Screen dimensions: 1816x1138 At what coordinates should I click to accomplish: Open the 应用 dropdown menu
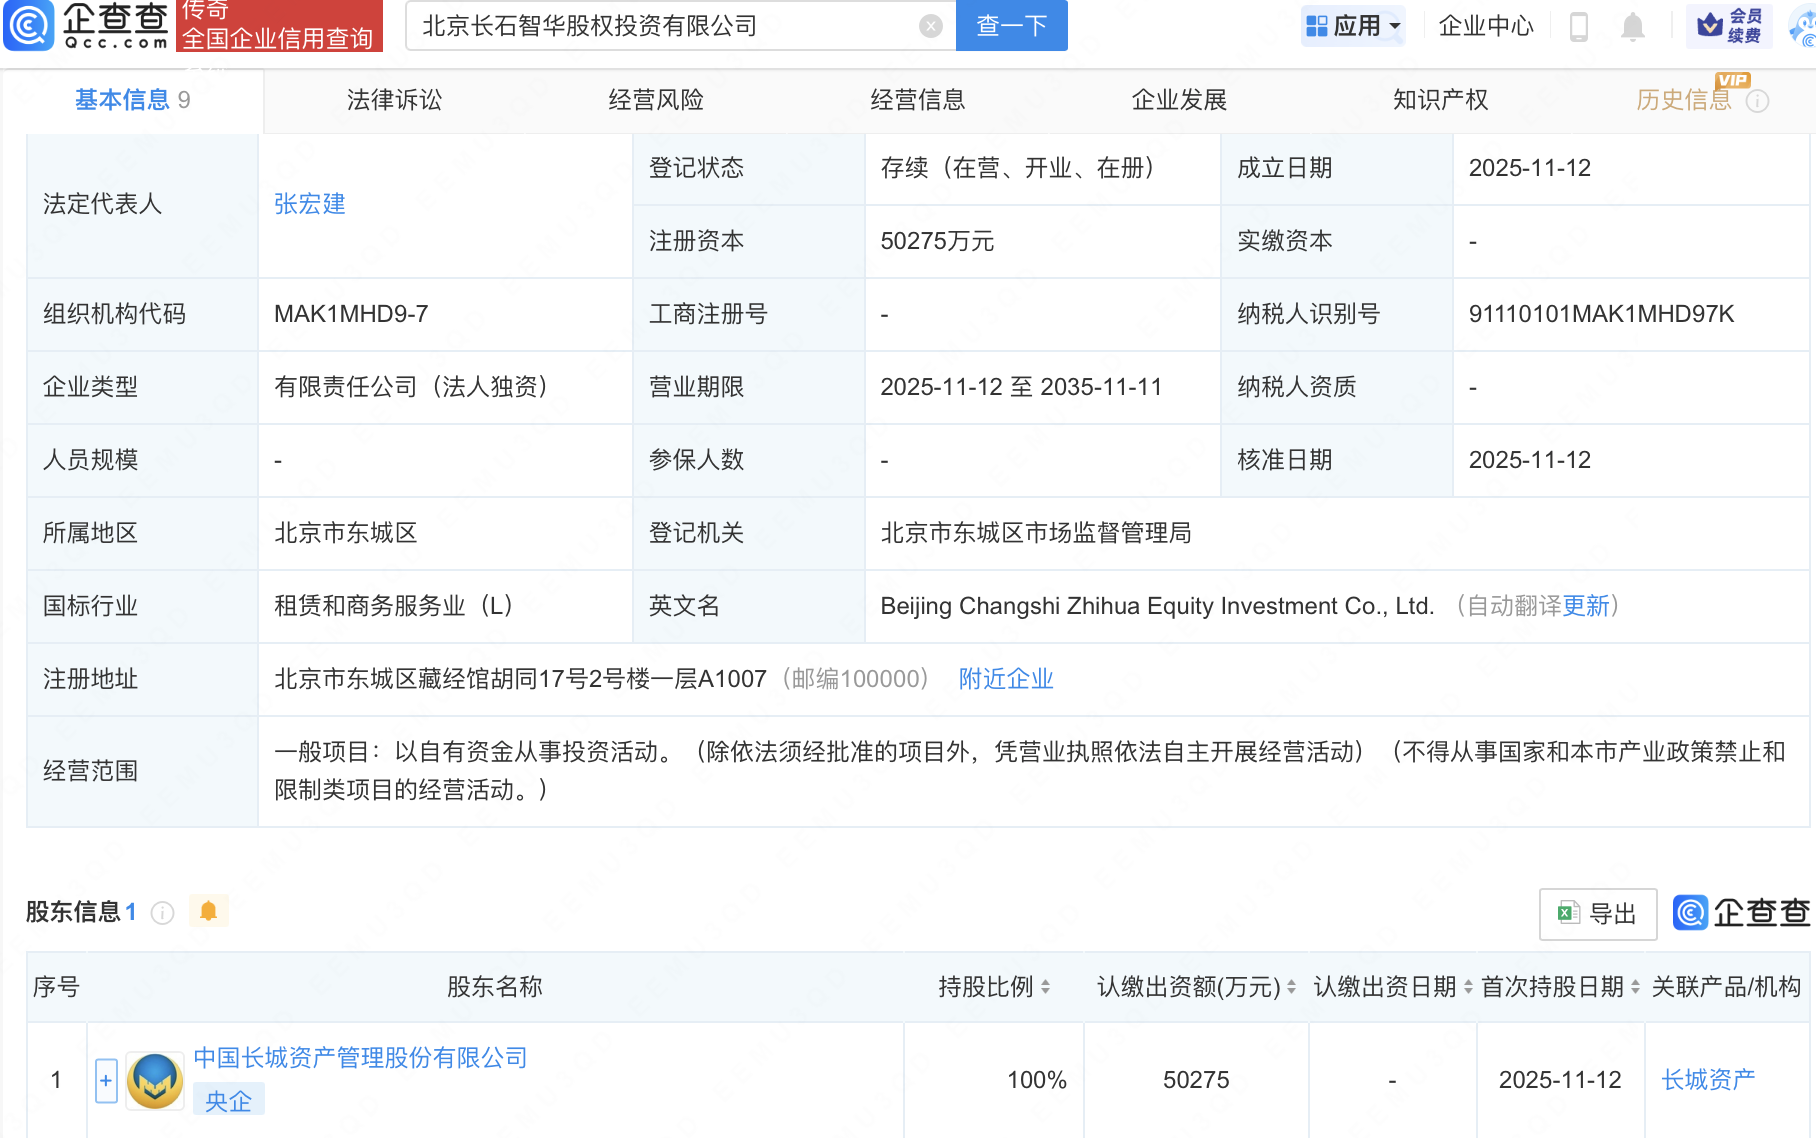point(1354,26)
